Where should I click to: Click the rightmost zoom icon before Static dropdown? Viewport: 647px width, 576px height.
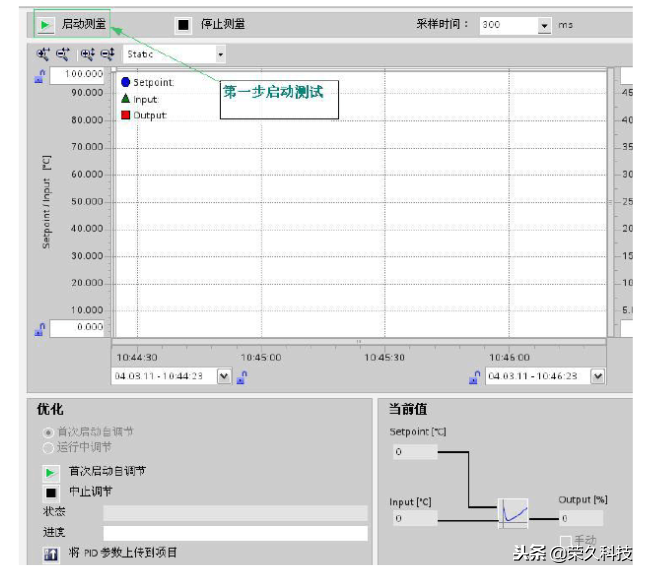[106, 55]
